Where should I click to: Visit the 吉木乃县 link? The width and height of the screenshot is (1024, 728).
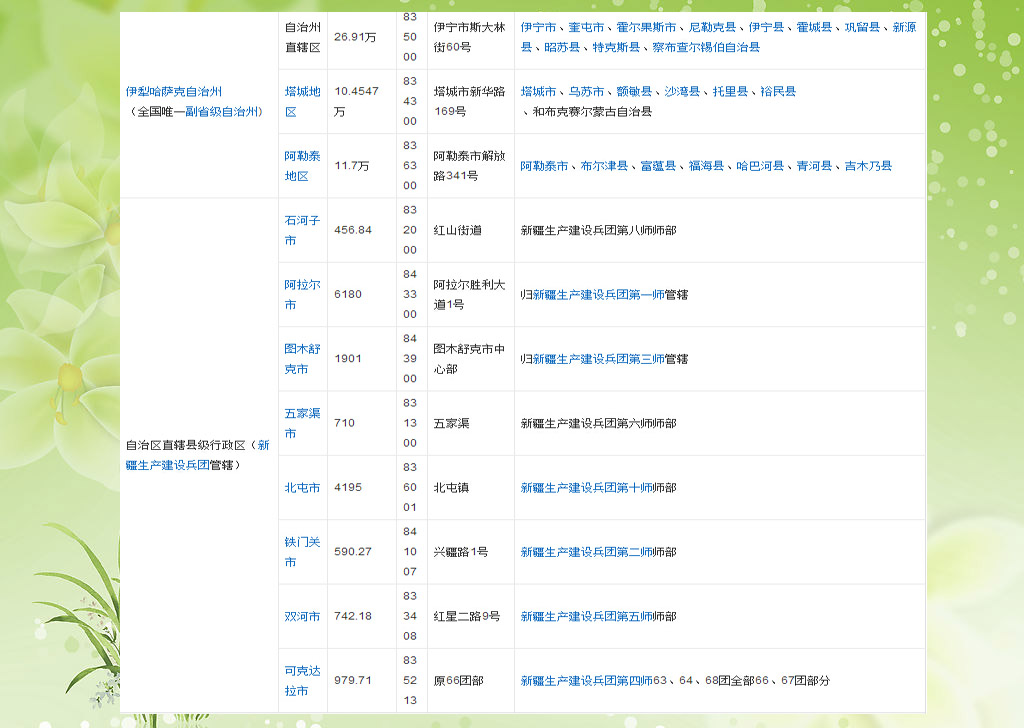click(x=868, y=166)
